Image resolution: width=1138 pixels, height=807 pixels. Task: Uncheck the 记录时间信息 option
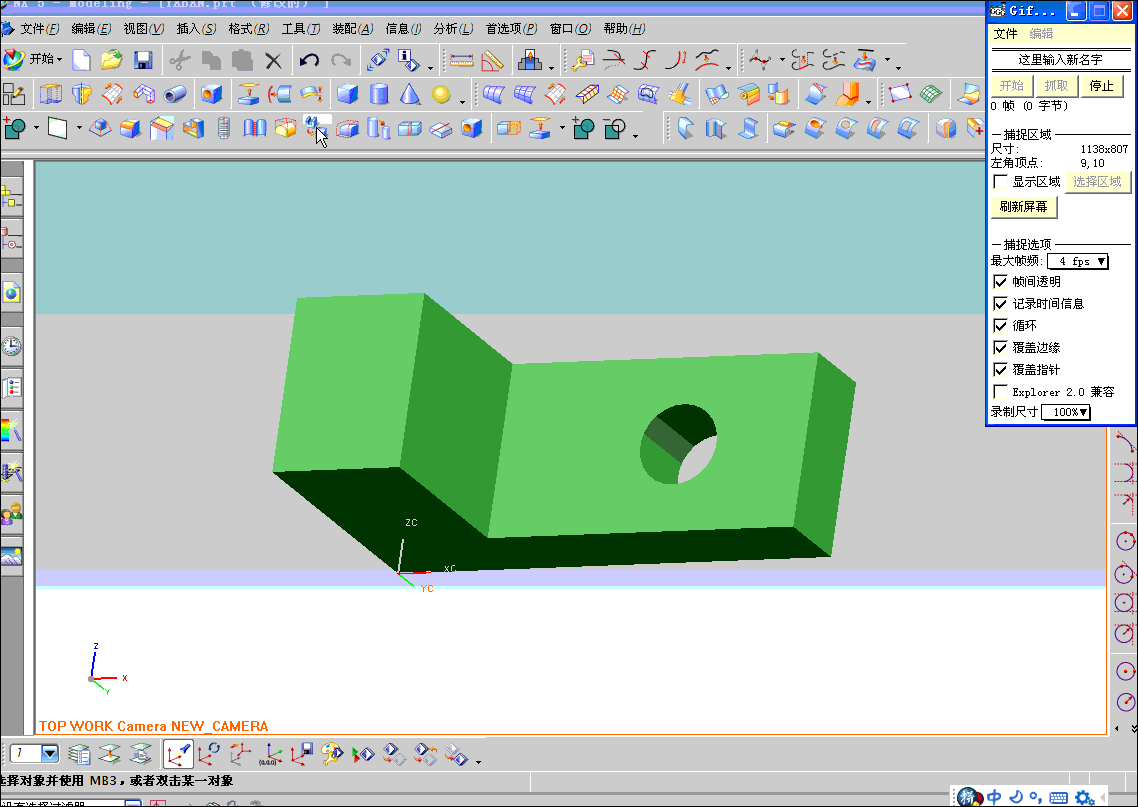coord(1000,303)
